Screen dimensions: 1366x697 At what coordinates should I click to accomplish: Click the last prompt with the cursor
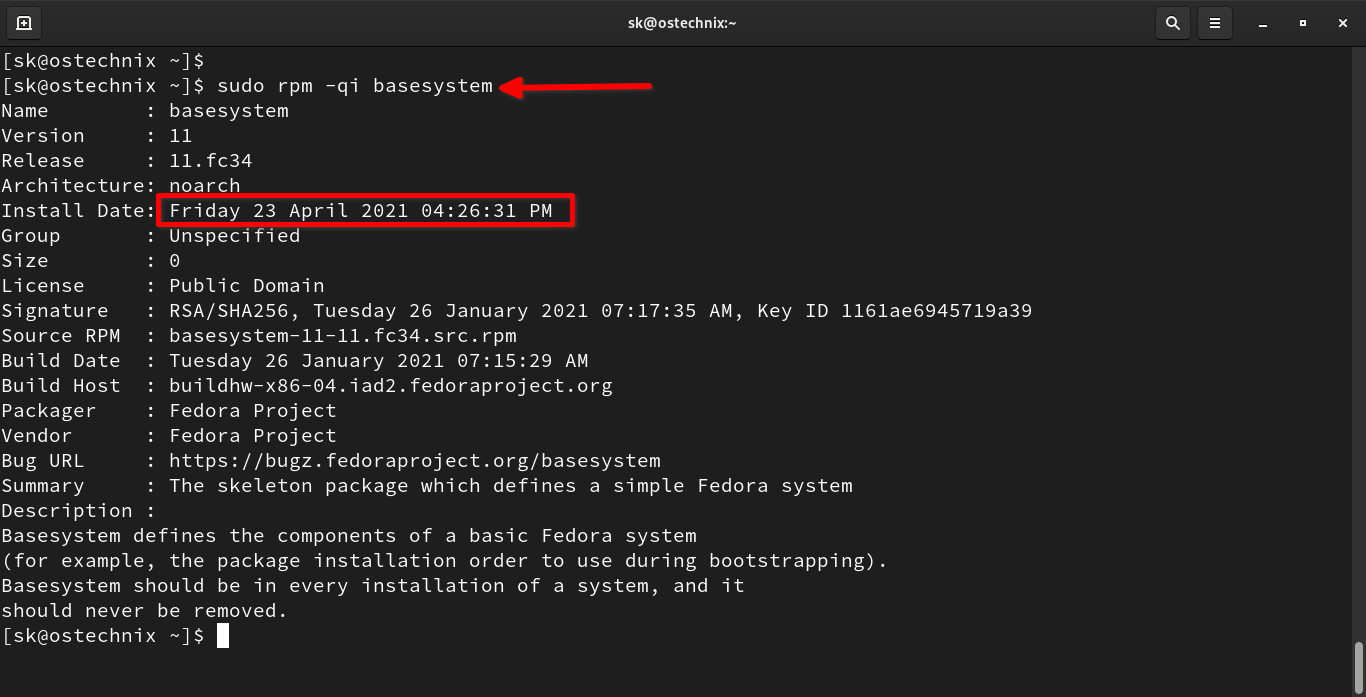click(x=115, y=636)
